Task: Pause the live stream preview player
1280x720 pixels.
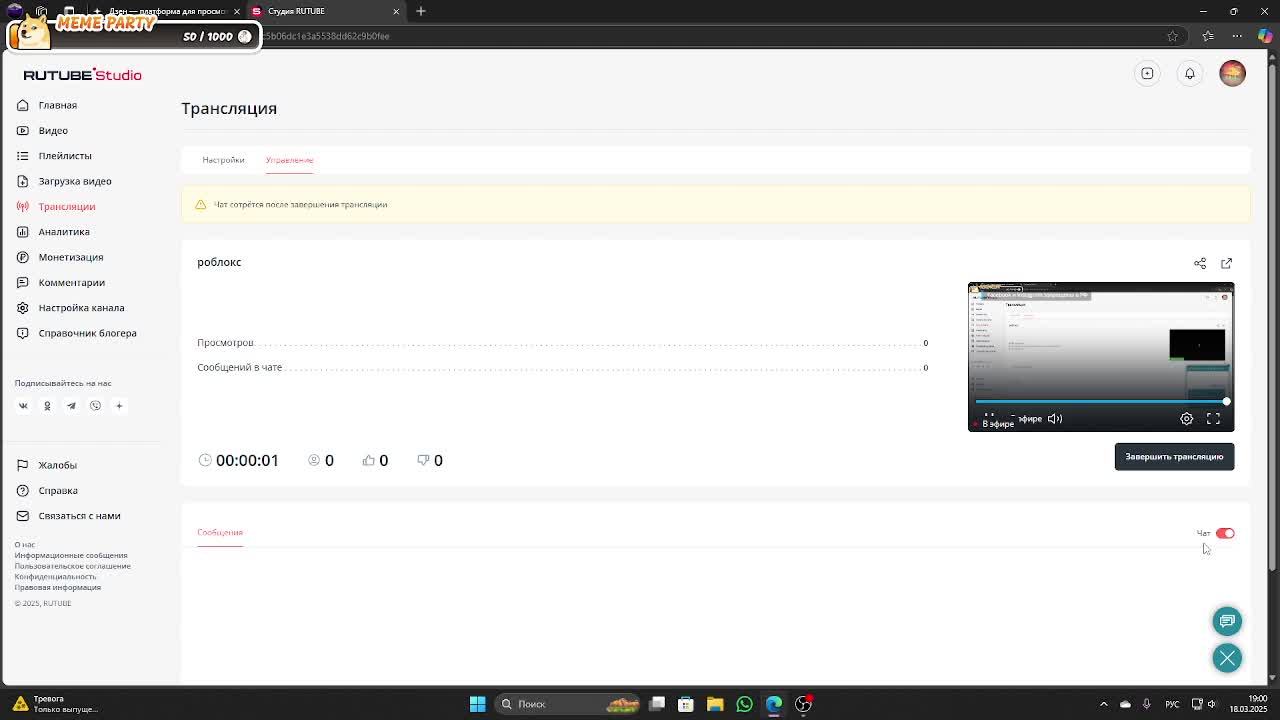Action: [x=989, y=418]
